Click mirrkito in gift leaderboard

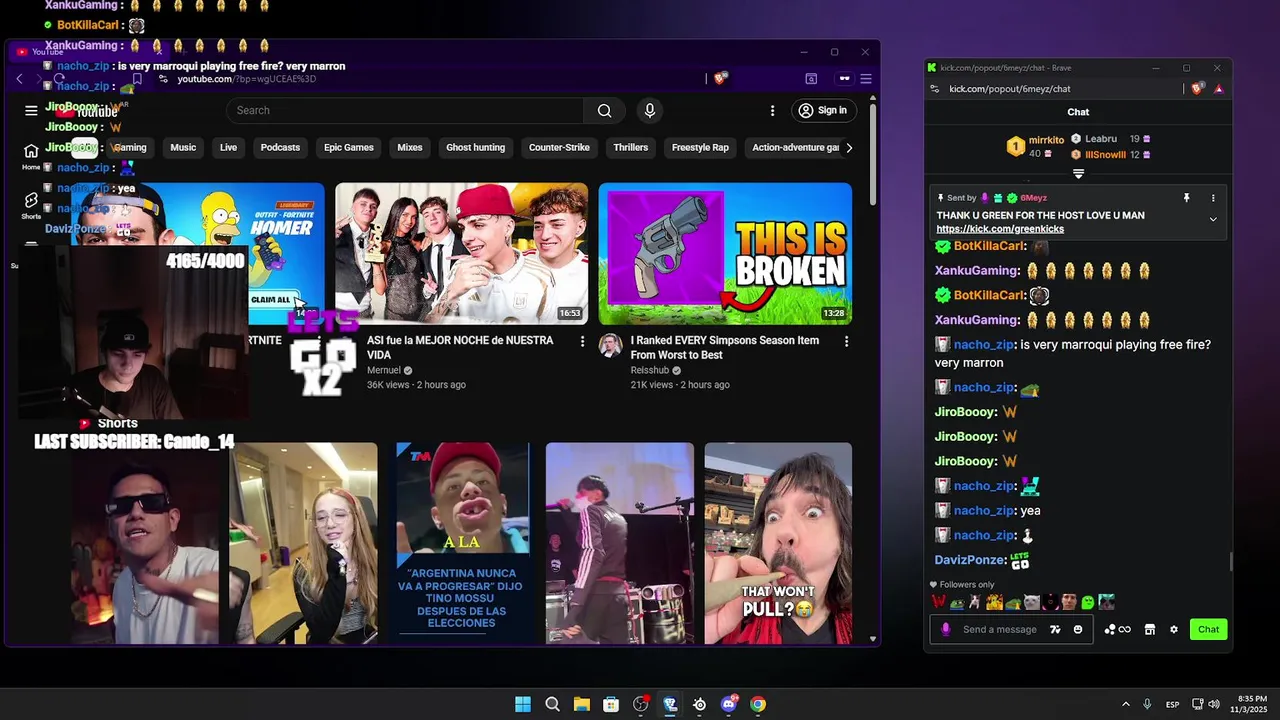[x=1047, y=140]
